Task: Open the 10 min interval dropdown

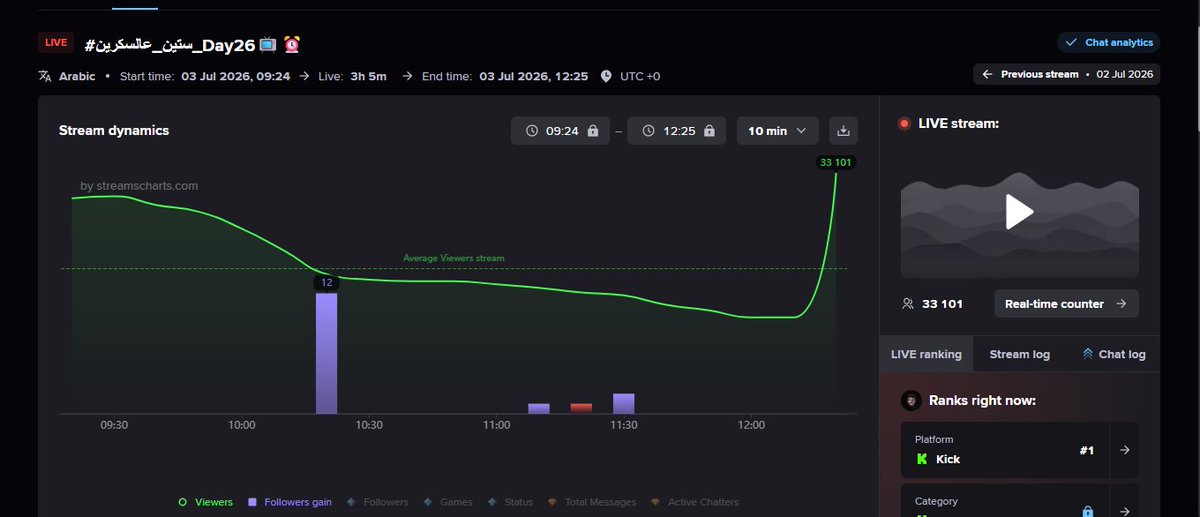Action: click(x=778, y=131)
